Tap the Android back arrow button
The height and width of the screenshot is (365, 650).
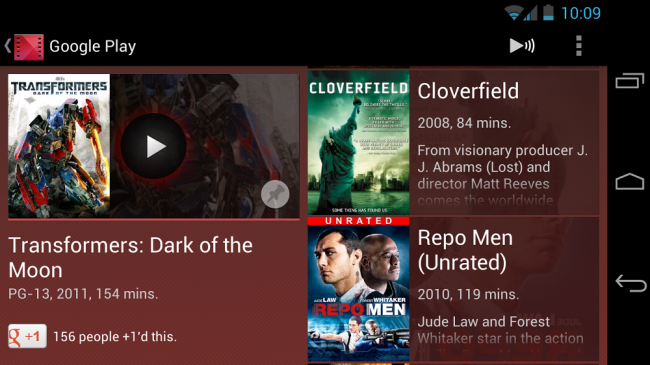pos(631,283)
